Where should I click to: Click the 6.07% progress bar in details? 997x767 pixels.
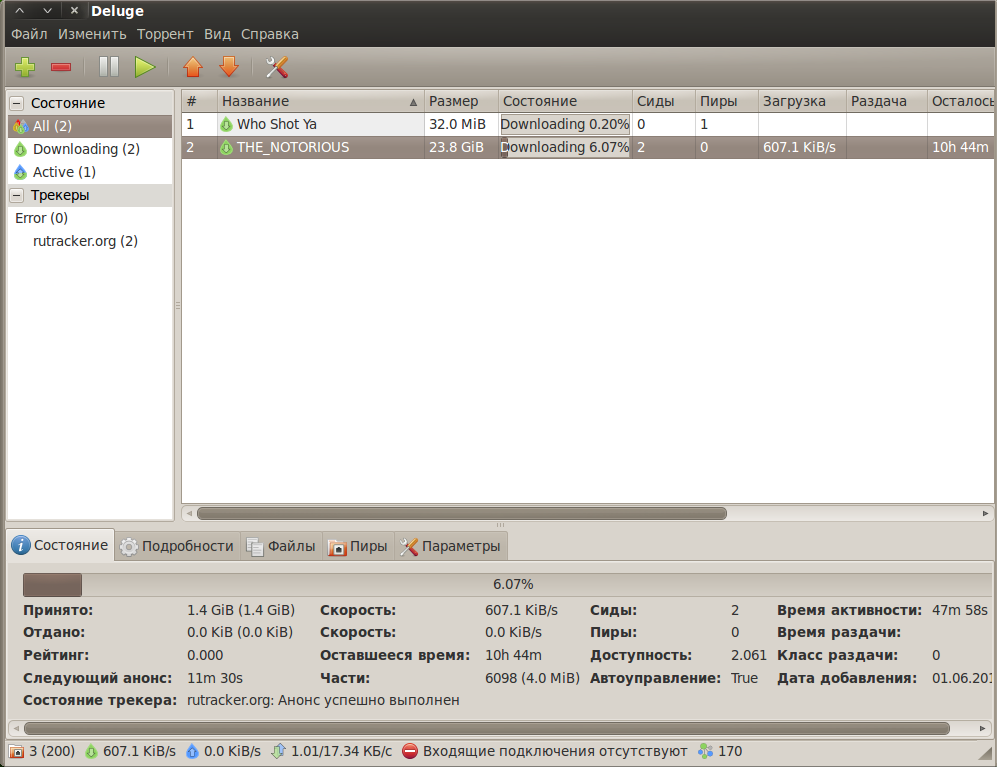[507, 584]
